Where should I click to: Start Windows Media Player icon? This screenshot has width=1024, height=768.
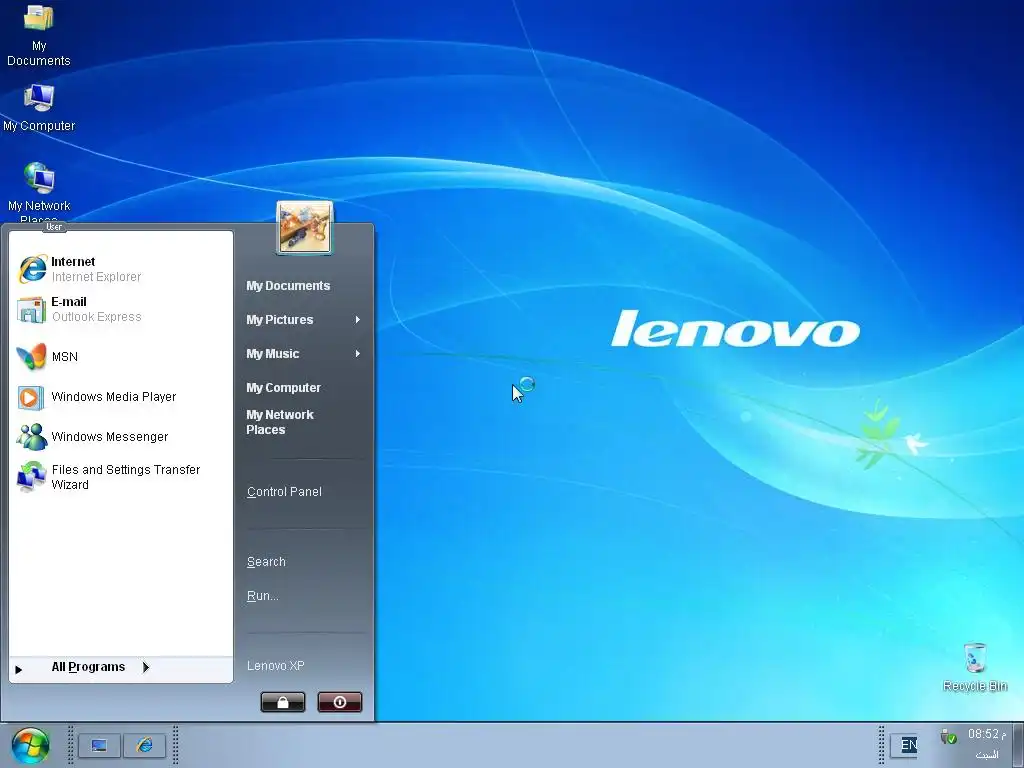click(30, 397)
